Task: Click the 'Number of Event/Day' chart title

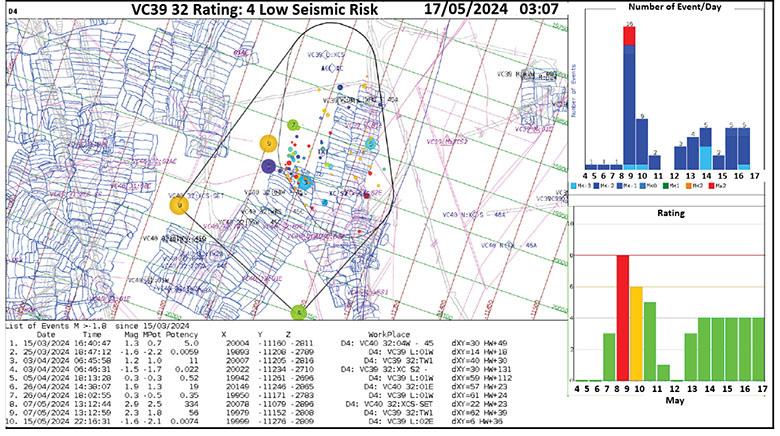Action: (x=675, y=7)
